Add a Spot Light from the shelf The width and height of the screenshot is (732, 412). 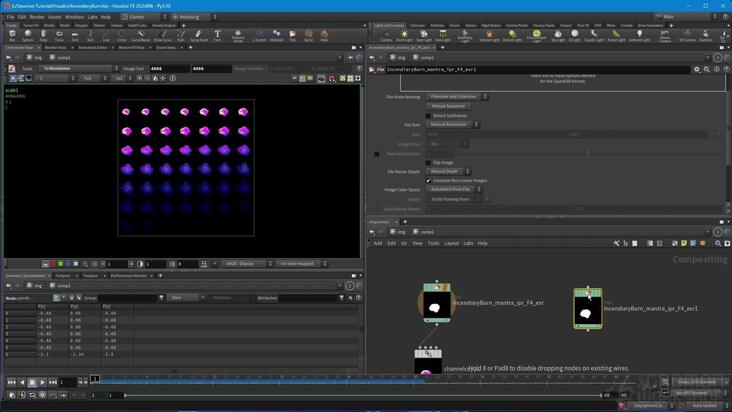424,35
